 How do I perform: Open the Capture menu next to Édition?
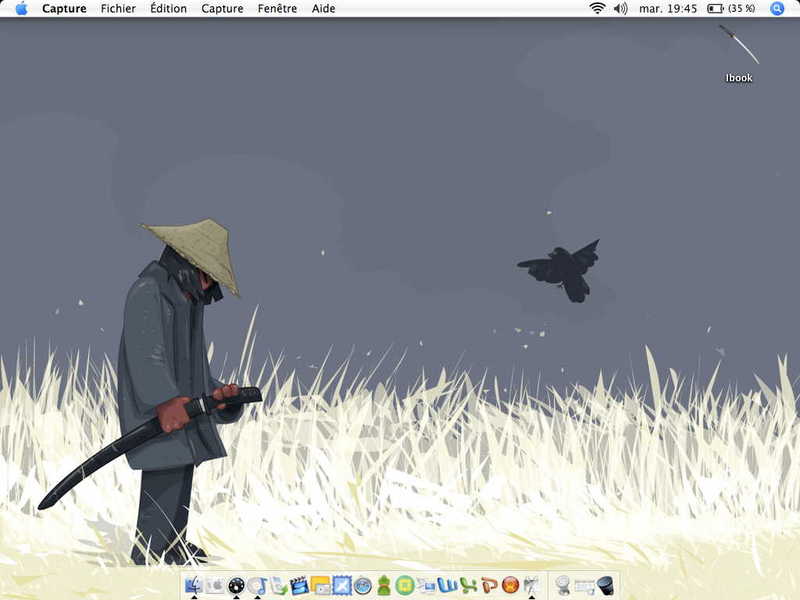pos(222,9)
